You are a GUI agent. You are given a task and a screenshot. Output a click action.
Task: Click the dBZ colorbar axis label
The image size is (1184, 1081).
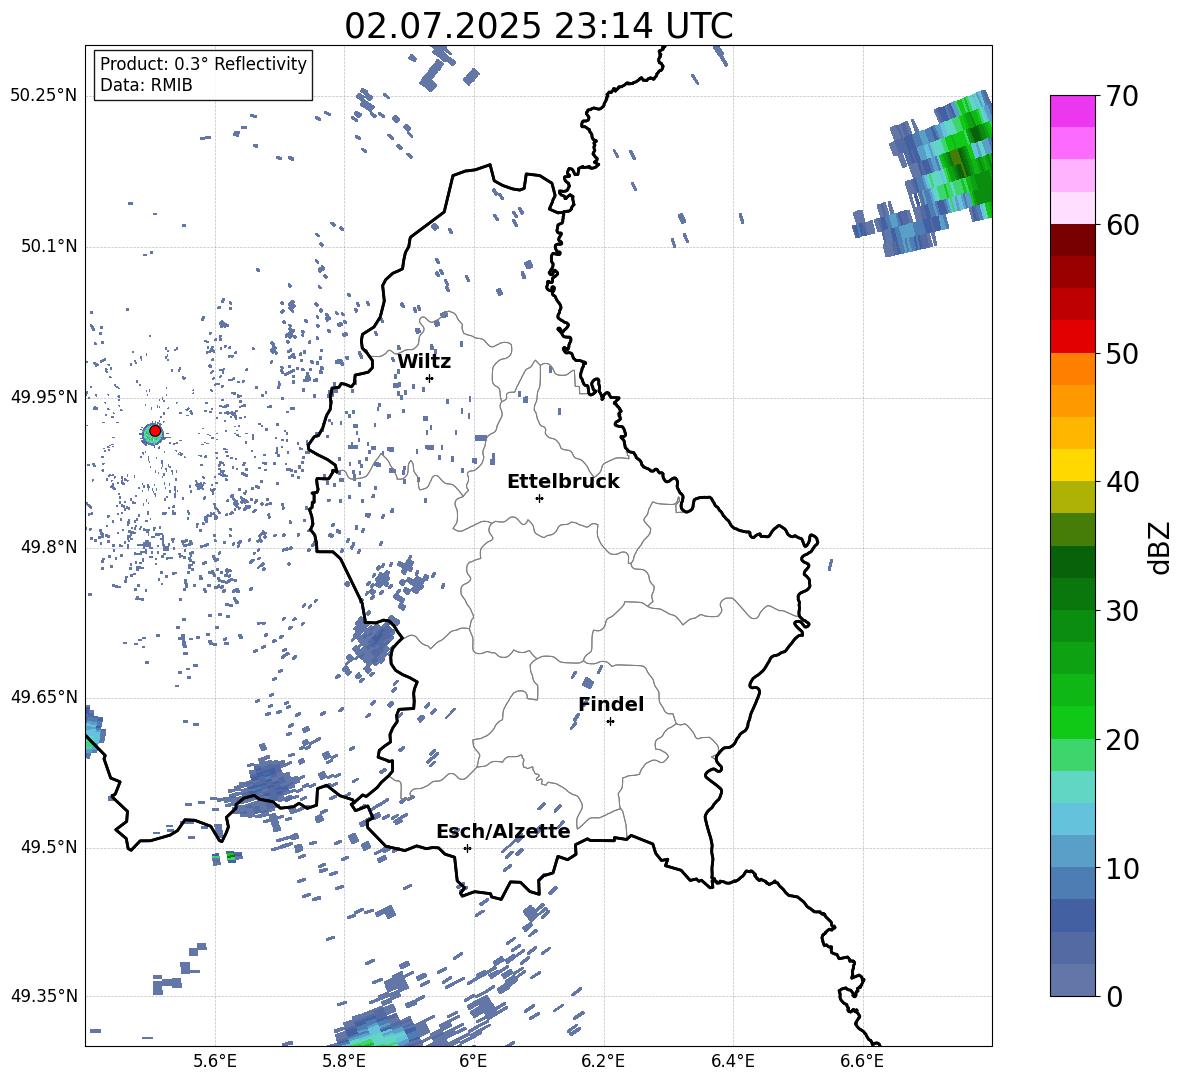click(x=1161, y=547)
